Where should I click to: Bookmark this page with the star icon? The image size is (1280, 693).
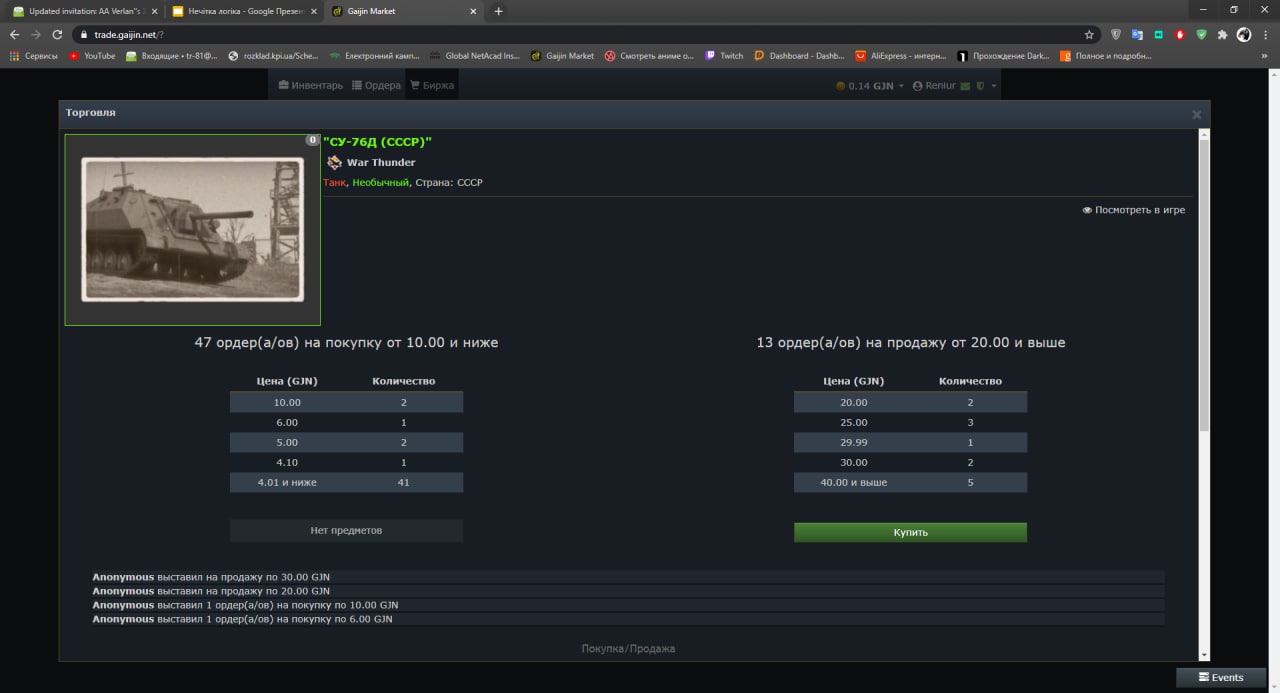click(x=1089, y=34)
